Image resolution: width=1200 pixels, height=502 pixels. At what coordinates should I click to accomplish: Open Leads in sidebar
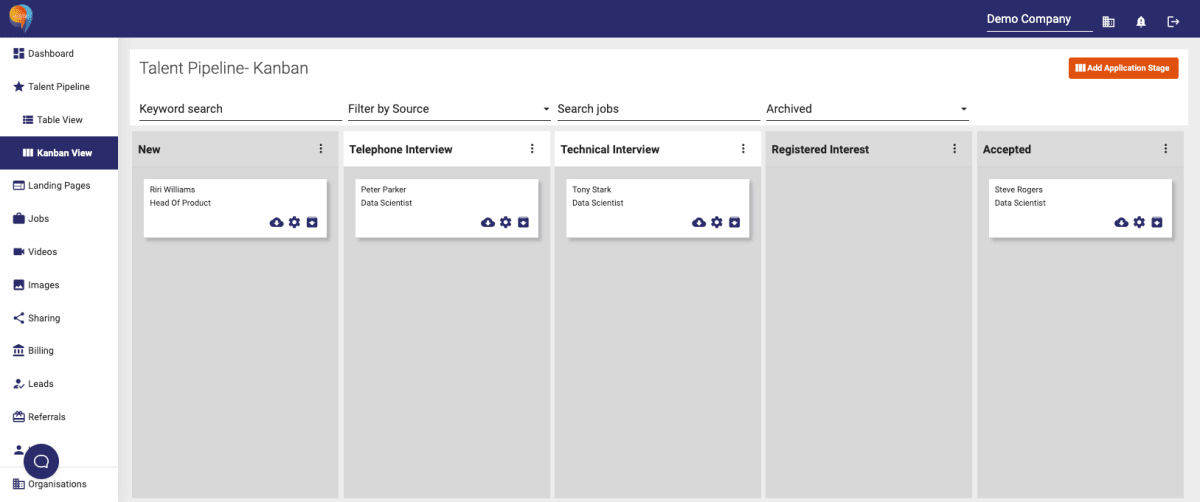(59, 384)
